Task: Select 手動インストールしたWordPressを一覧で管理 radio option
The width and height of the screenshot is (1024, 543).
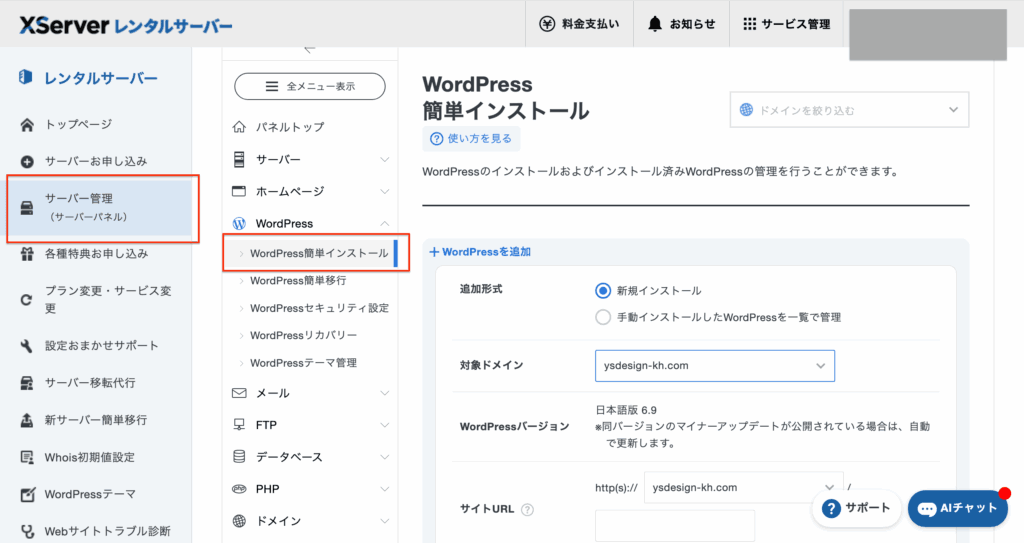Action: tap(603, 318)
